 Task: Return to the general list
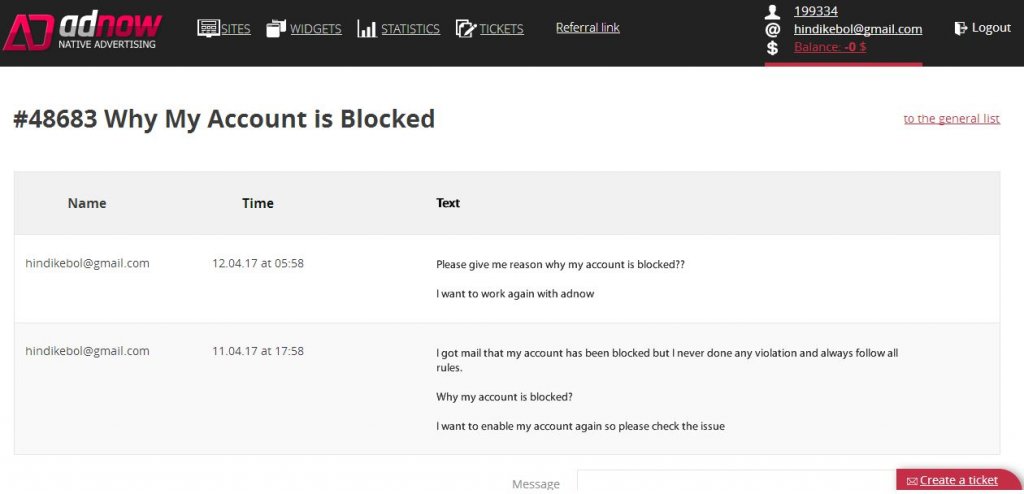[951, 119]
